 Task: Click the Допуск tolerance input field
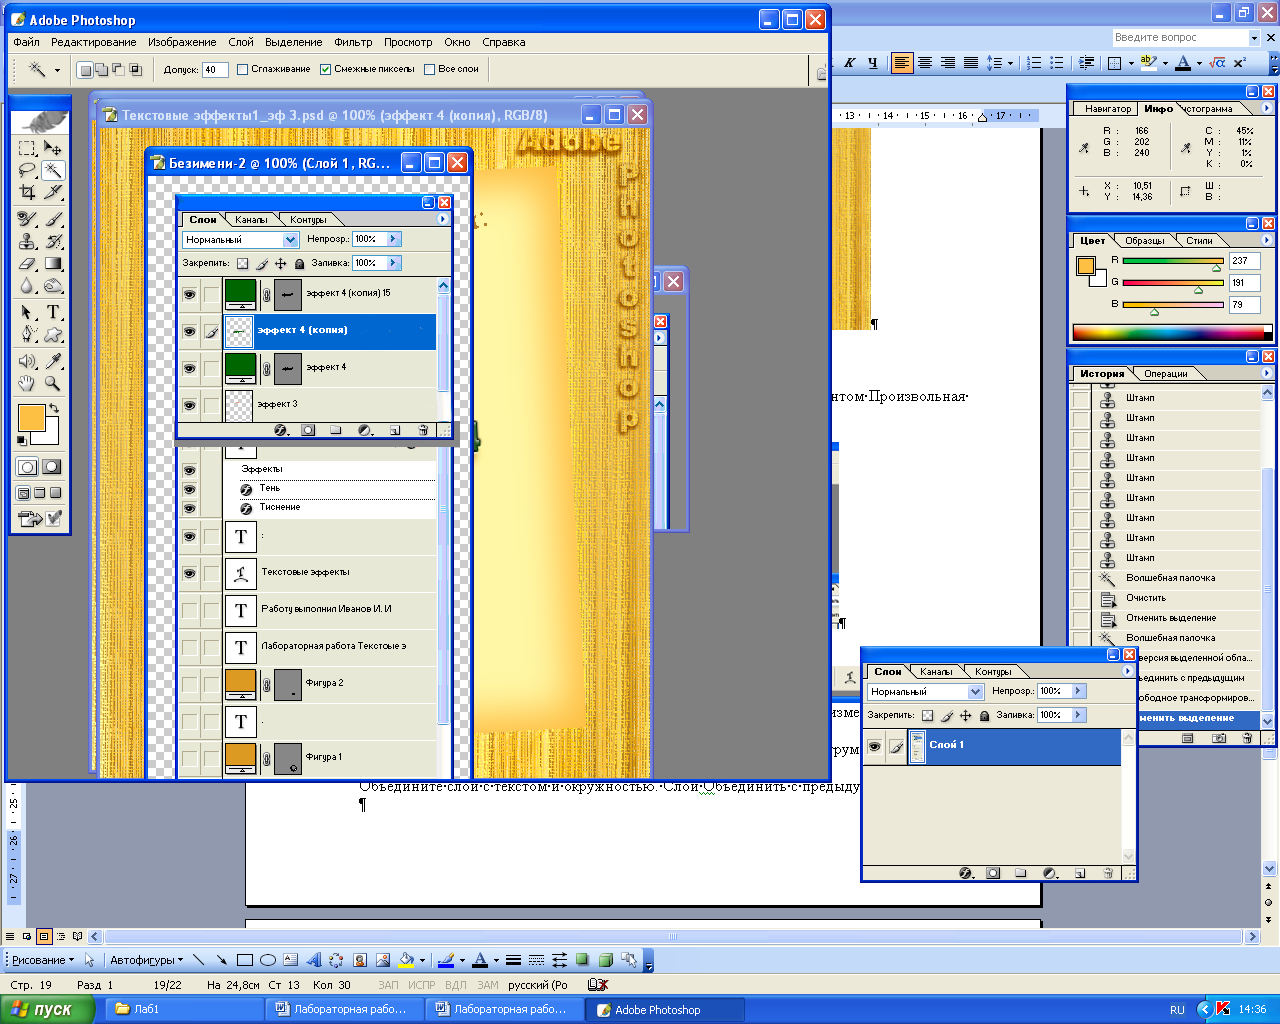(215, 70)
